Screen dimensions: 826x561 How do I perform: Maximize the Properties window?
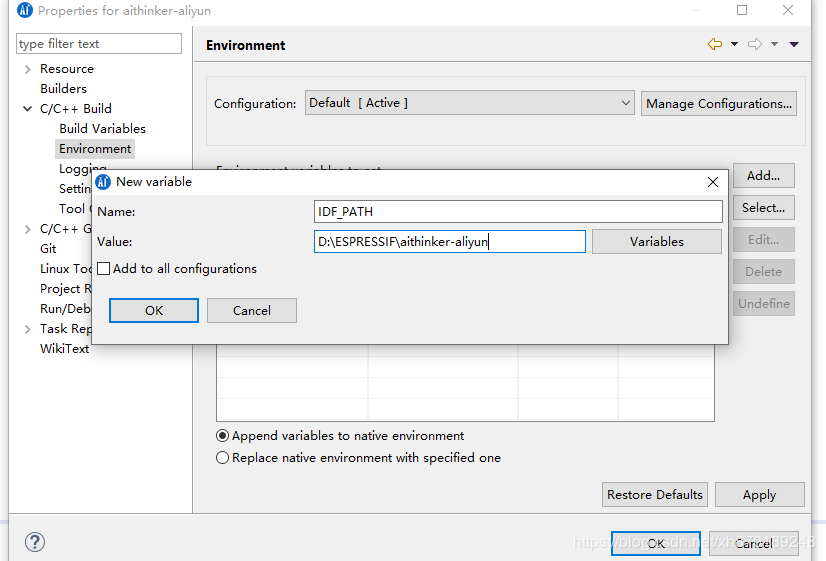pos(742,10)
